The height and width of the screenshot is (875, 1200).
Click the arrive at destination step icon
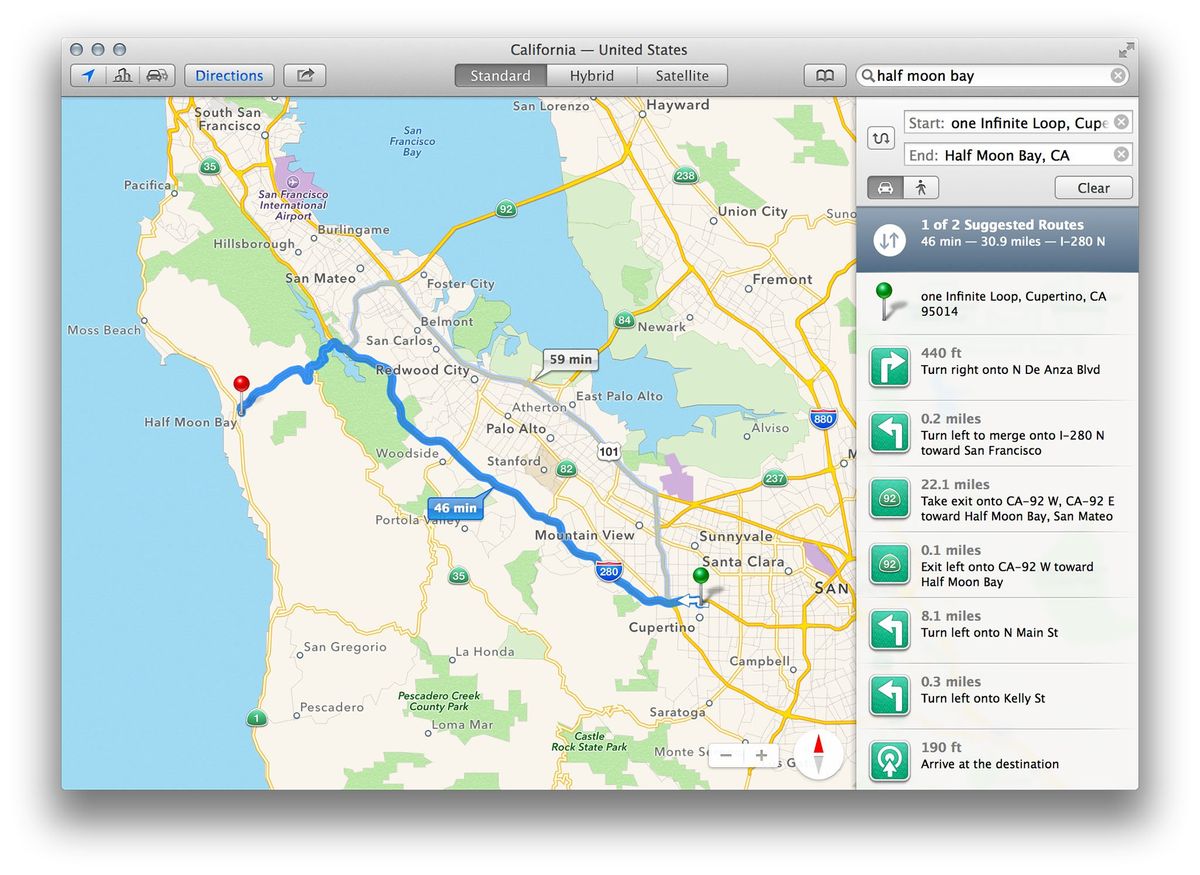point(889,761)
